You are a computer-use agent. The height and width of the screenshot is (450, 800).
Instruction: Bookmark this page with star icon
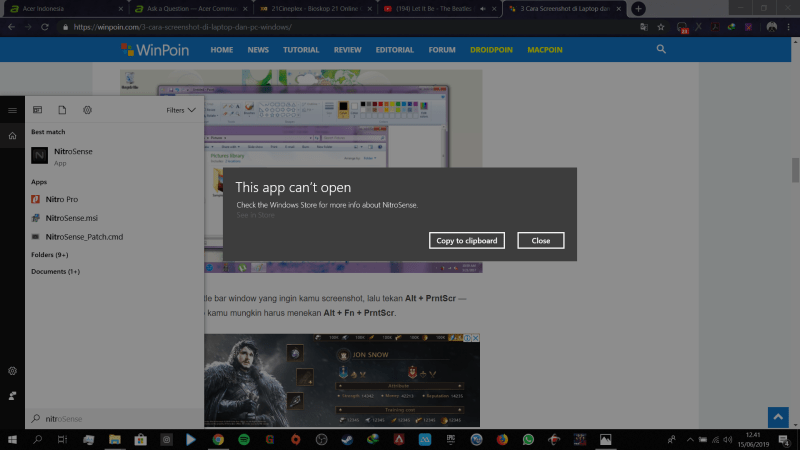pyautogui.click(x=661, y=27)
